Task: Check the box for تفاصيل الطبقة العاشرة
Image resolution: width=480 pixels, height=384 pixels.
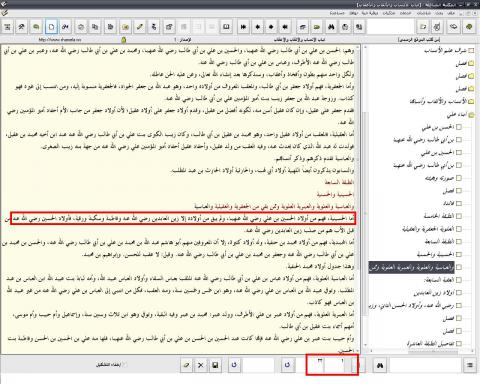Action: (x=459, y=343)
